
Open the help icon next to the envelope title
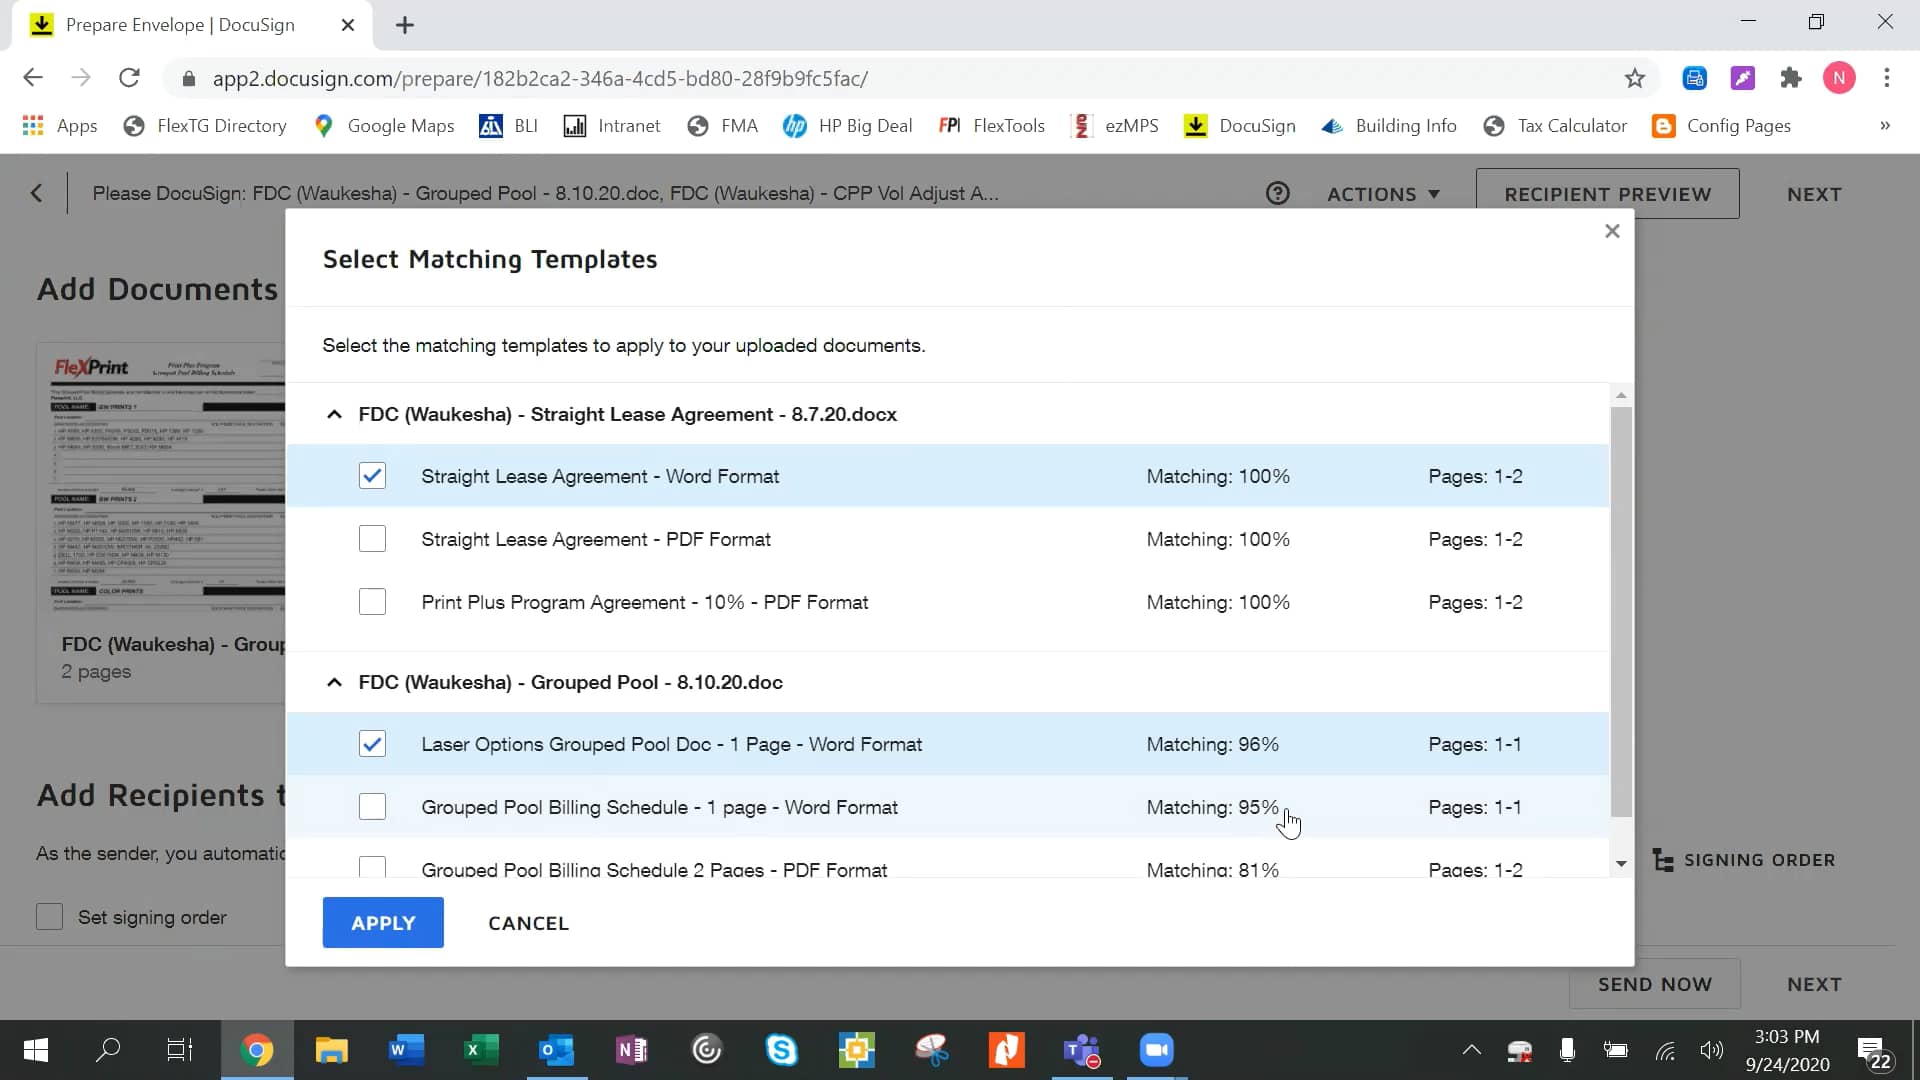1278,193
